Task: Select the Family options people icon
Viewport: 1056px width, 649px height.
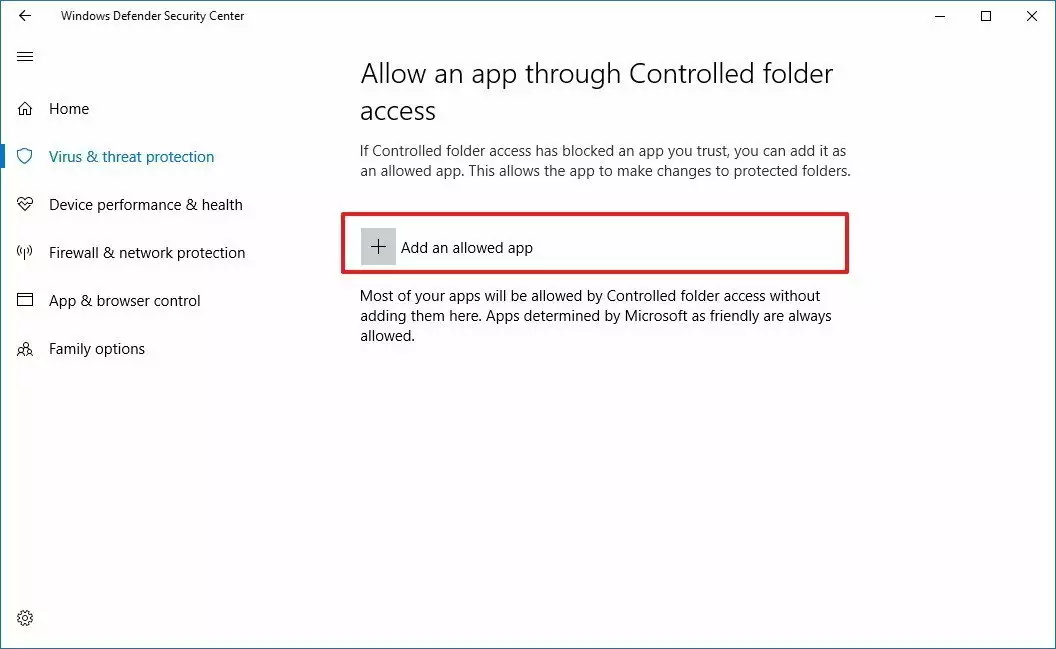Action: (25, 349)
